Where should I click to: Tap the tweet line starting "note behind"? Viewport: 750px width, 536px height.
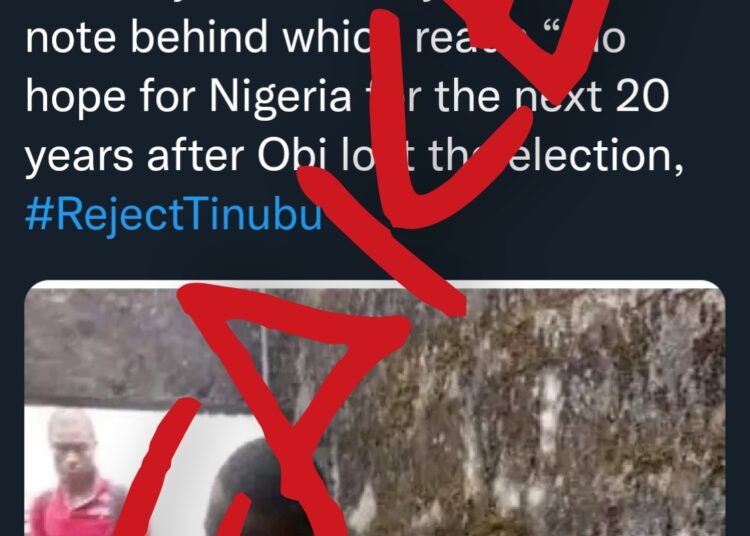pos(325,37)
